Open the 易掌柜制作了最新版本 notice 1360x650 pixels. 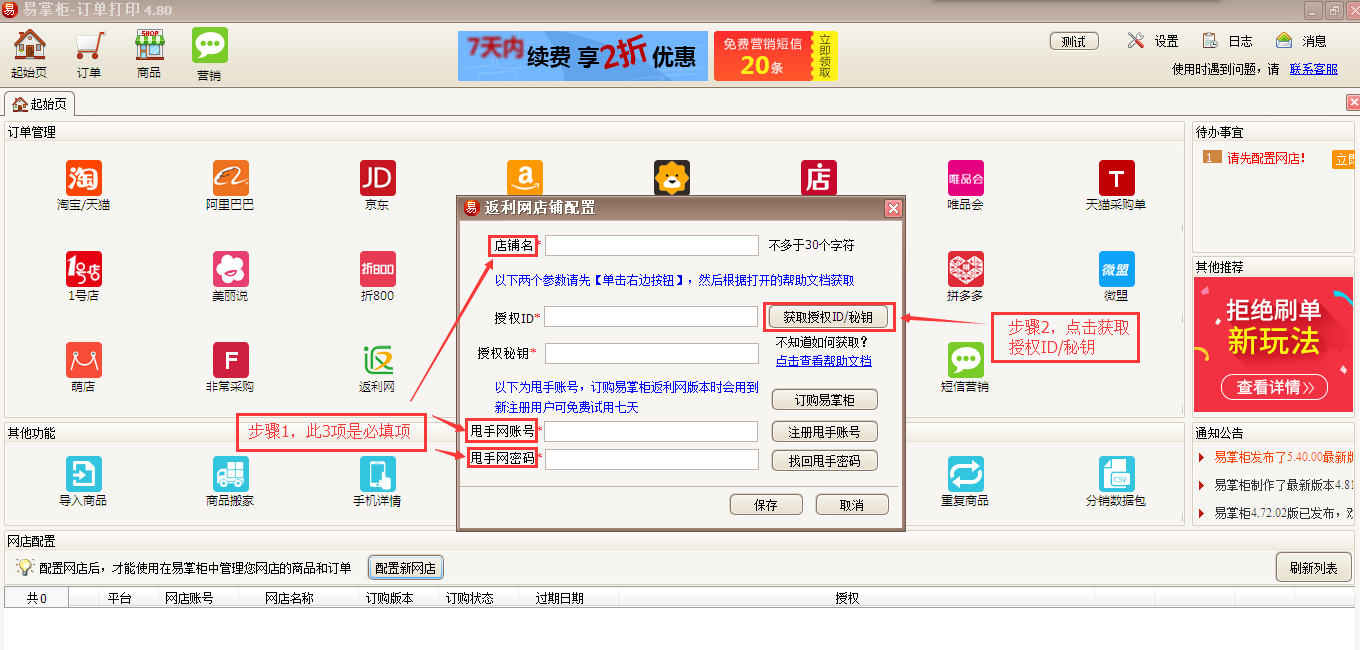pyautogui.click(x=1286, y=485)
